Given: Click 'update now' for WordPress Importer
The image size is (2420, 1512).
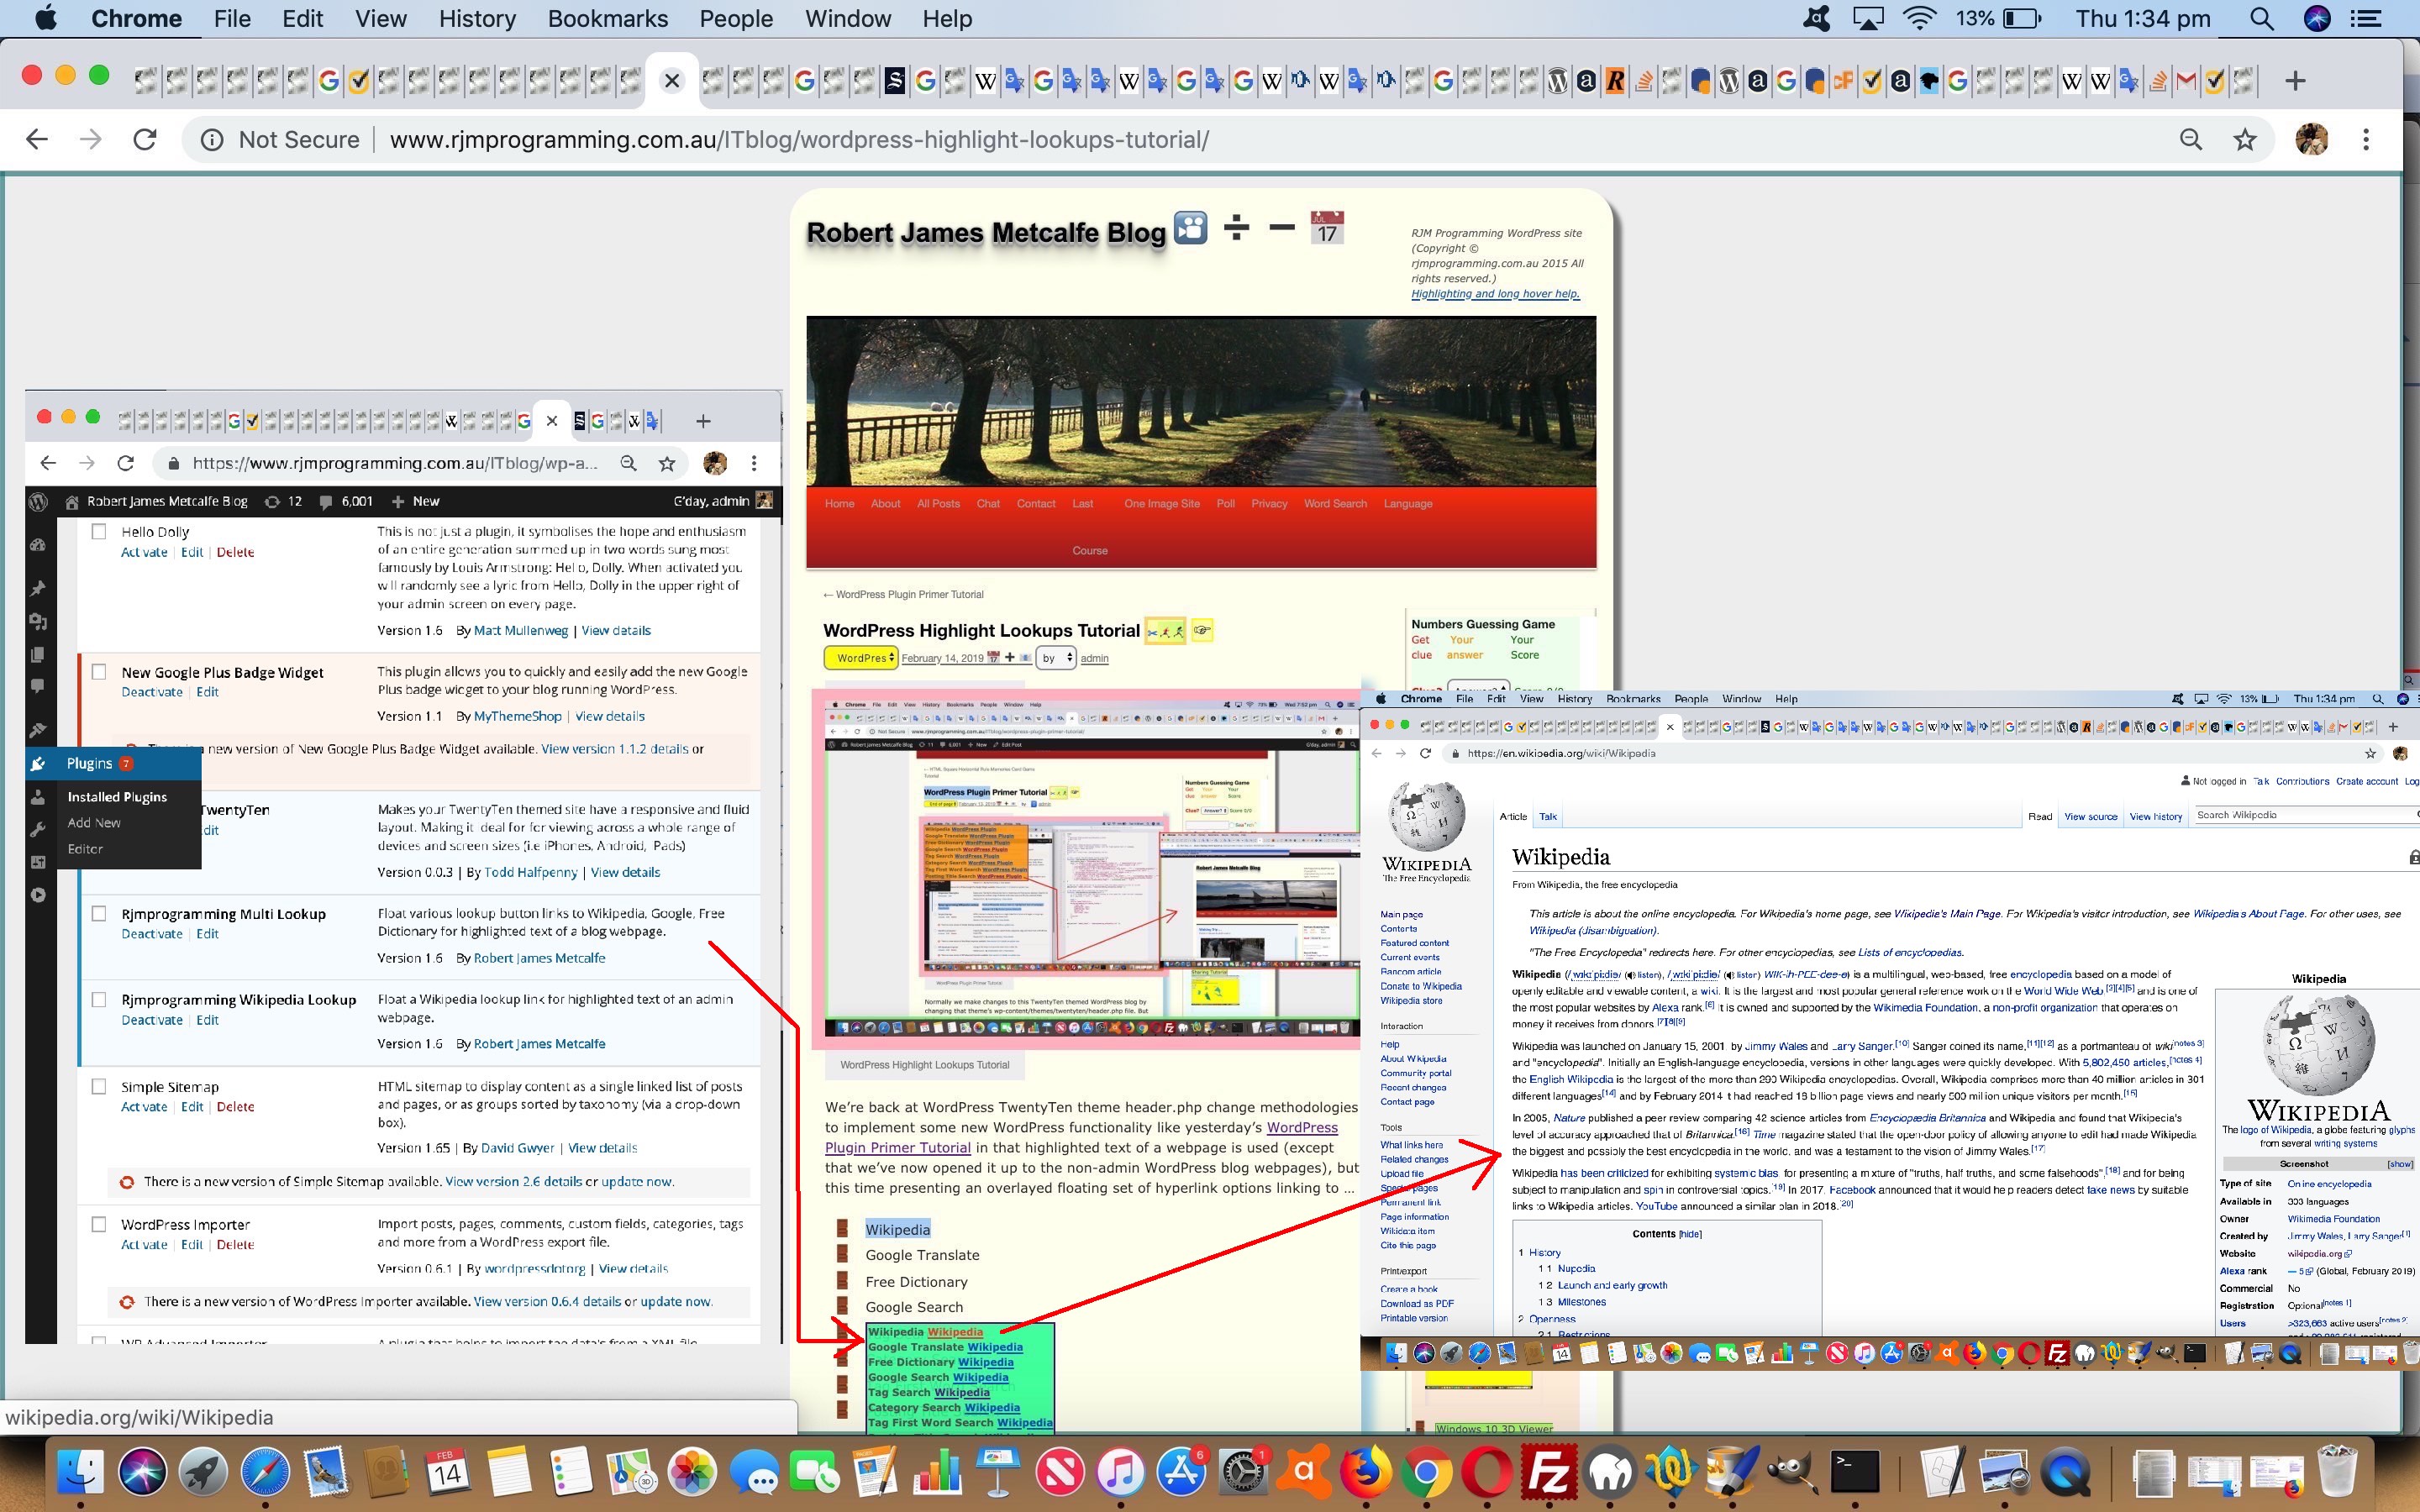Looking at the screenshot, I should [675, 1302].
